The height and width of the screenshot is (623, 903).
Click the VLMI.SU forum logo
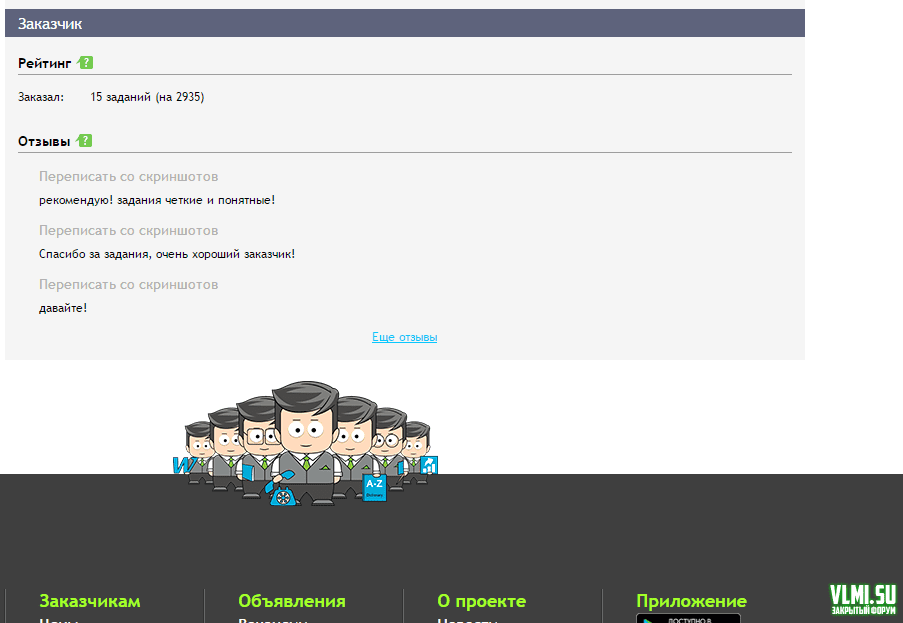pos(862,598)
